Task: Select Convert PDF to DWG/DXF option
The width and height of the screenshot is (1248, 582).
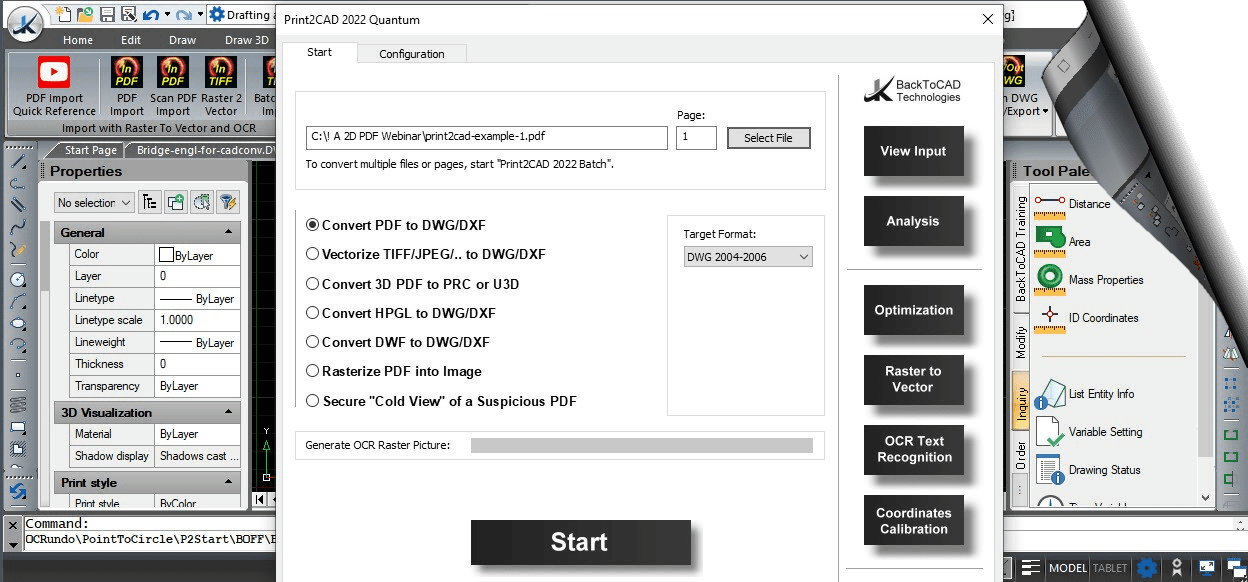Action: point(396,225)
